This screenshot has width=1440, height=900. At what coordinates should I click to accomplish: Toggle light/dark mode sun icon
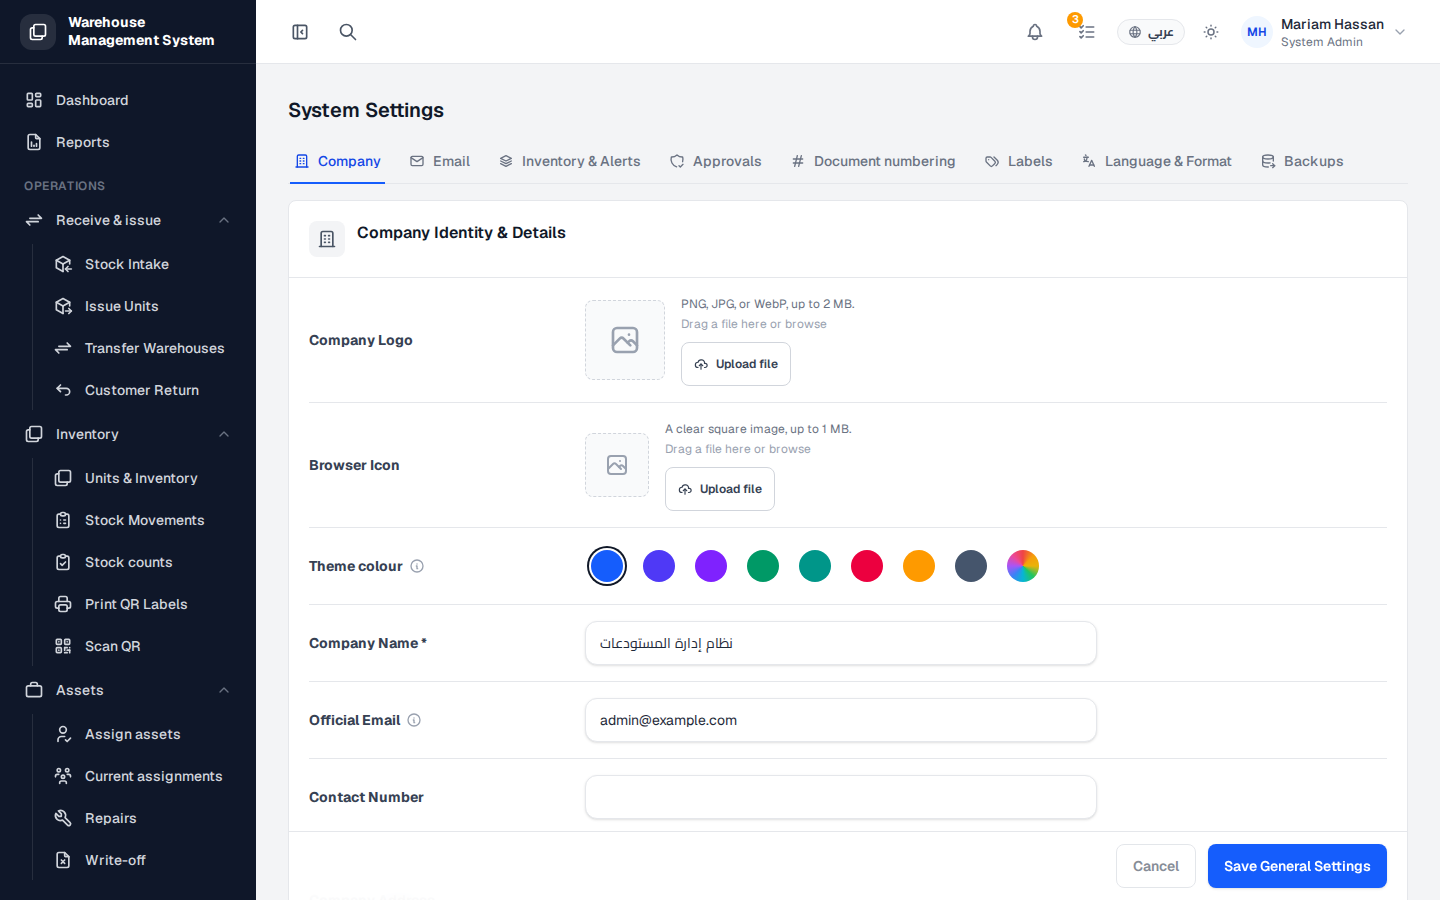coord(1211,32)
